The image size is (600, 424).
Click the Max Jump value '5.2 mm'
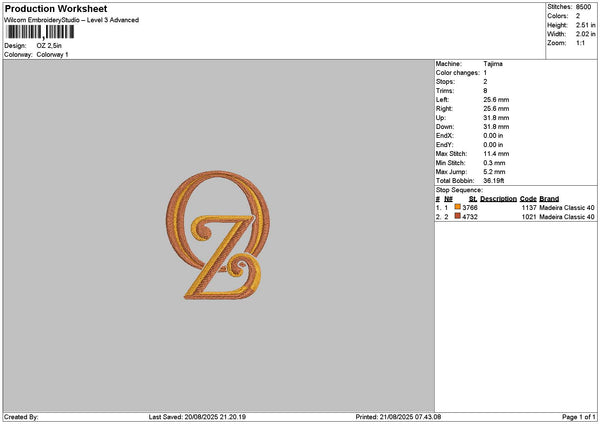[x=494, y=172]
